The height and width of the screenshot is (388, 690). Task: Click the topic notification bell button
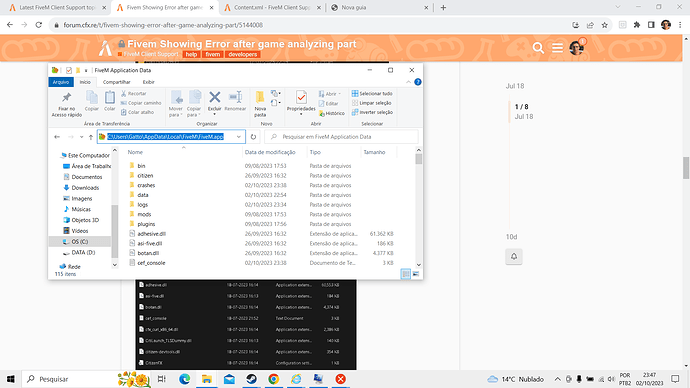514,256
